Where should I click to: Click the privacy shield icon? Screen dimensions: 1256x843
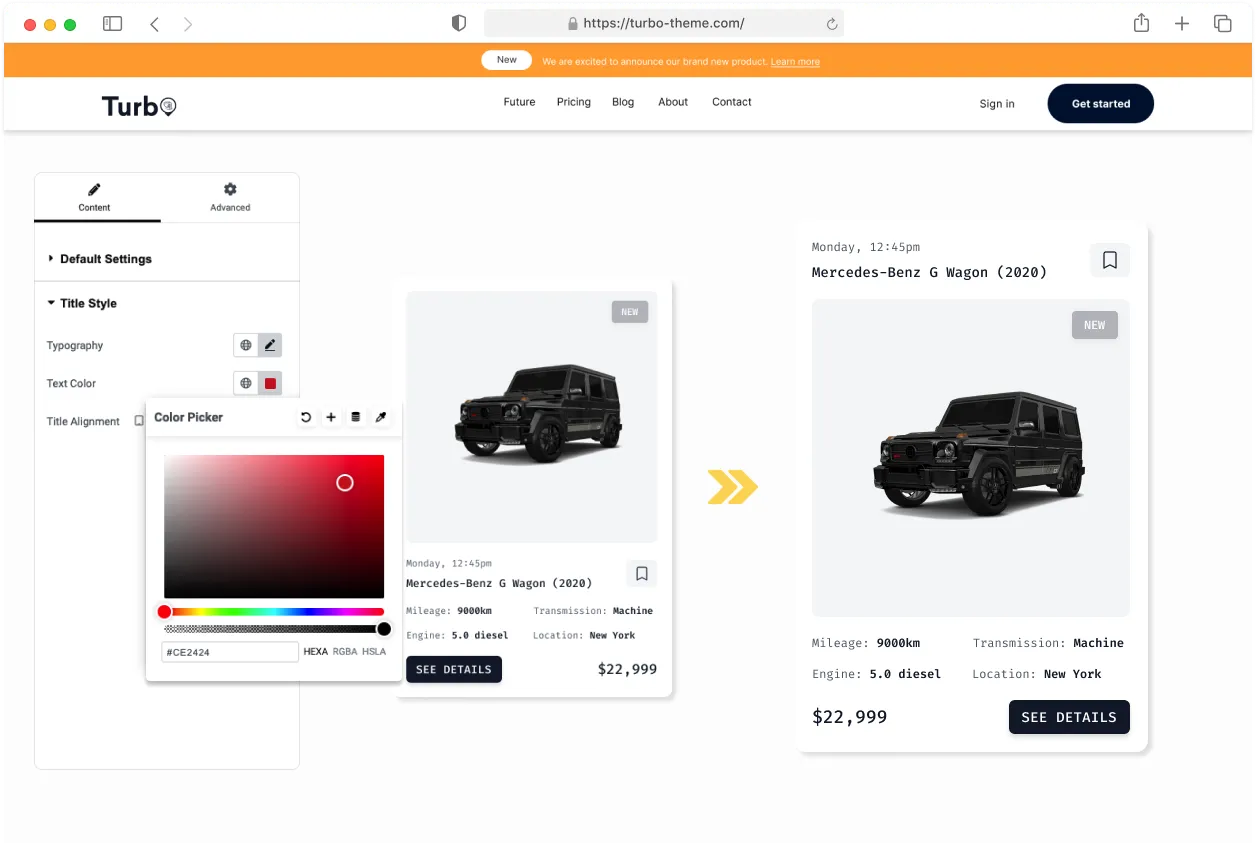[459, 23]
